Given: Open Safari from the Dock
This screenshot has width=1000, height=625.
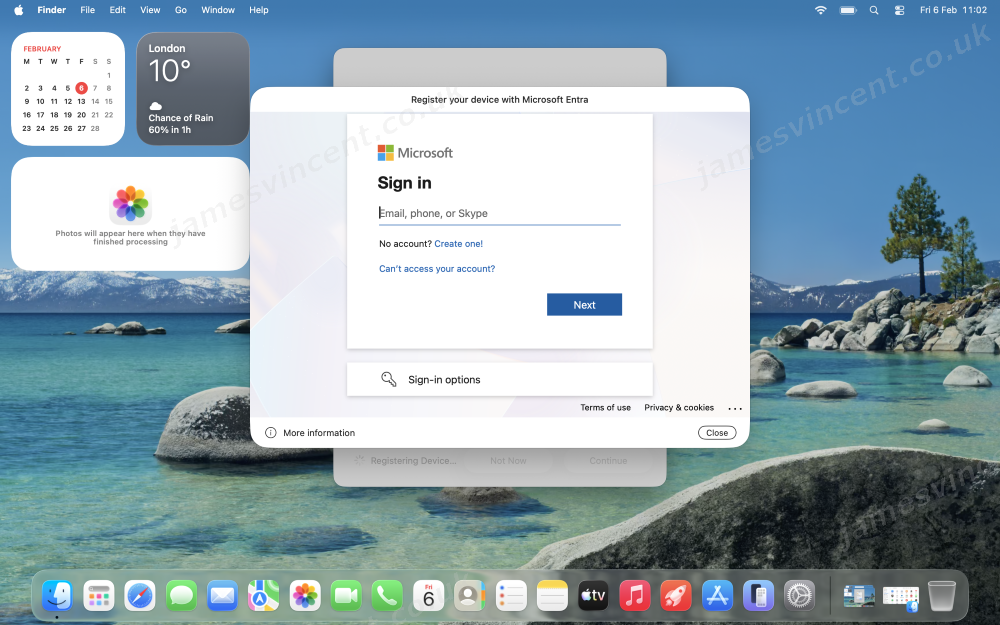Looking at the screenshot, I should tap(140, 596).
